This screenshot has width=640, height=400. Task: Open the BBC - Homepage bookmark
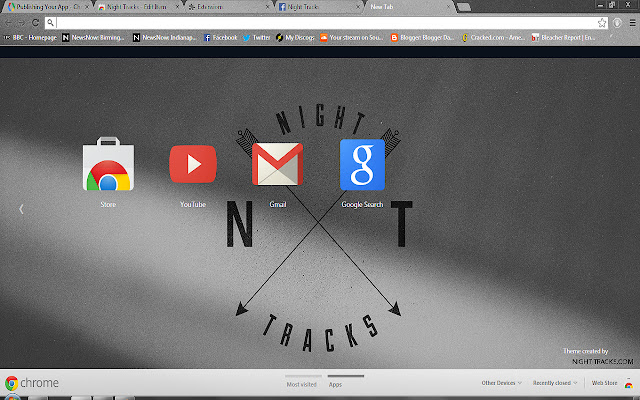31,38
